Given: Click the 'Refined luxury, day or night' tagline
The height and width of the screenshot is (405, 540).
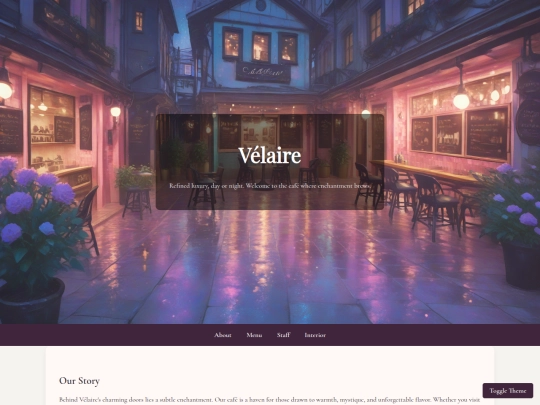Looking at the screenshot, I should click(x=270, y=186).
